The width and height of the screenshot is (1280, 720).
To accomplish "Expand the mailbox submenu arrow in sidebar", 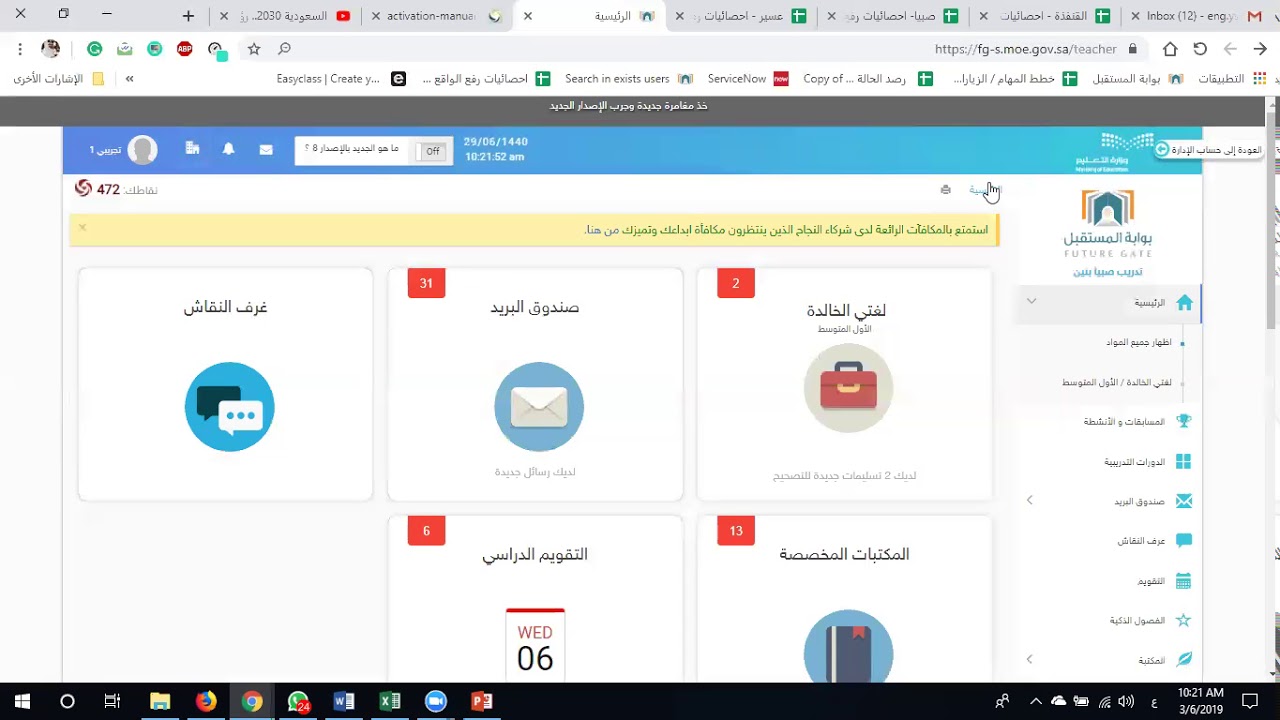I will point(1030,500).
